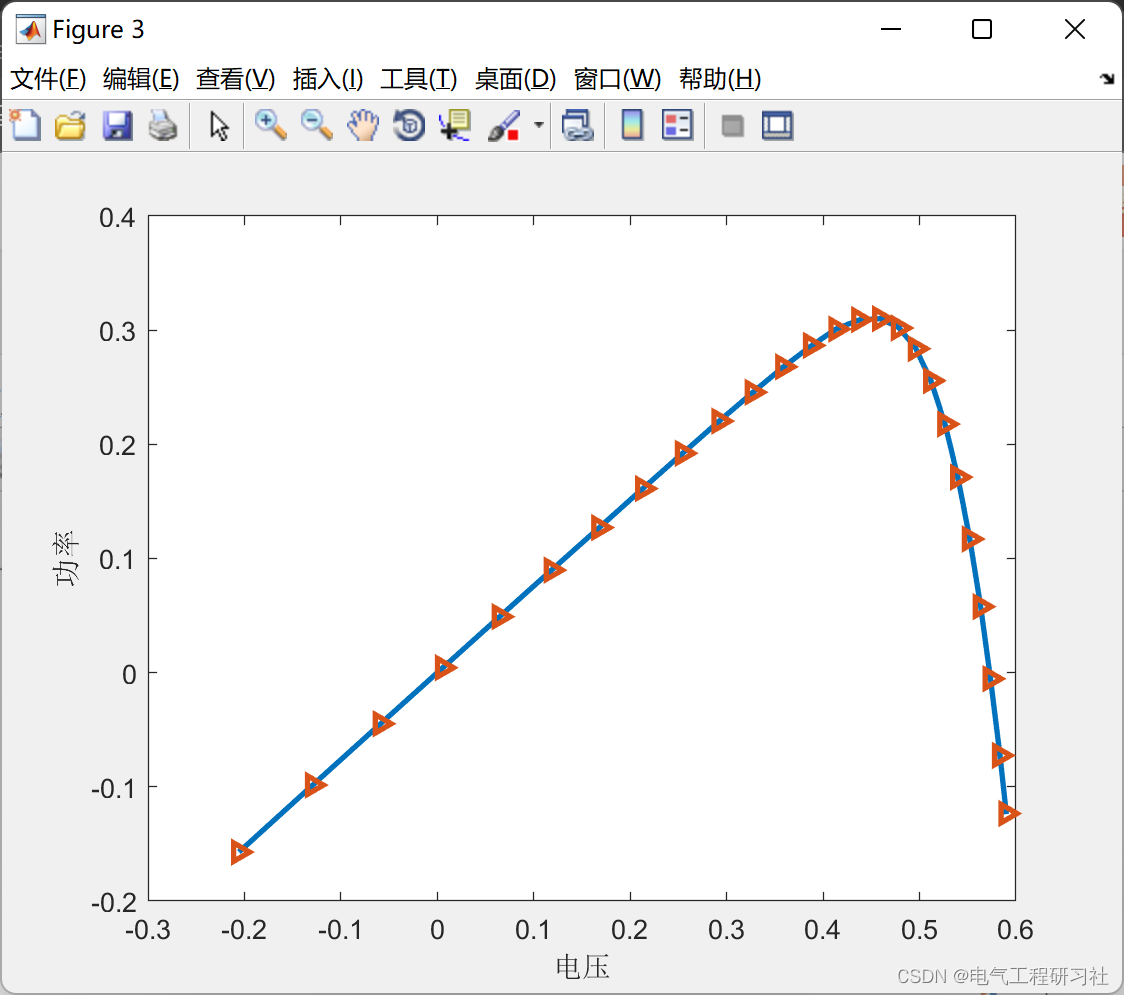Enable the Pan hand tool

click(x=363, y=126)
